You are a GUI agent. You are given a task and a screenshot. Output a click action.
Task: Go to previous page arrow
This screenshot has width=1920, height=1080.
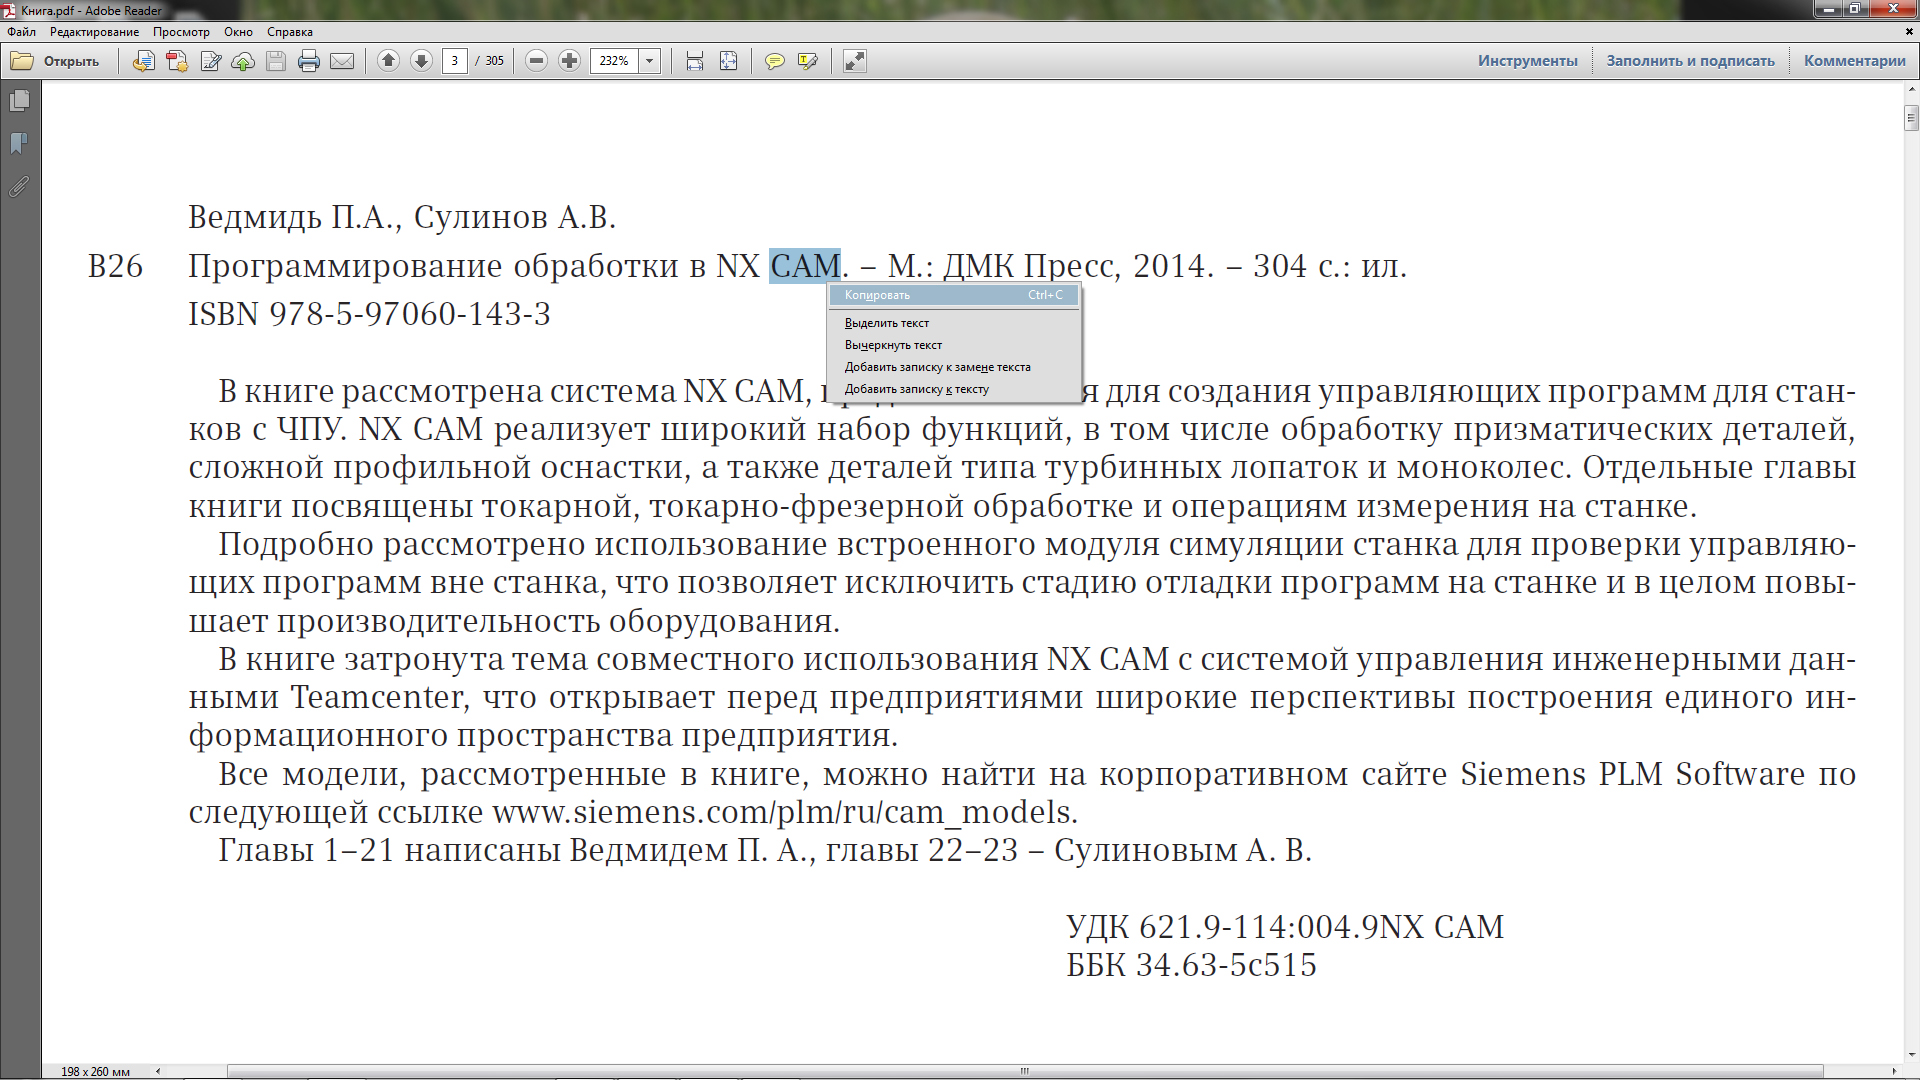tap(389, 61)
